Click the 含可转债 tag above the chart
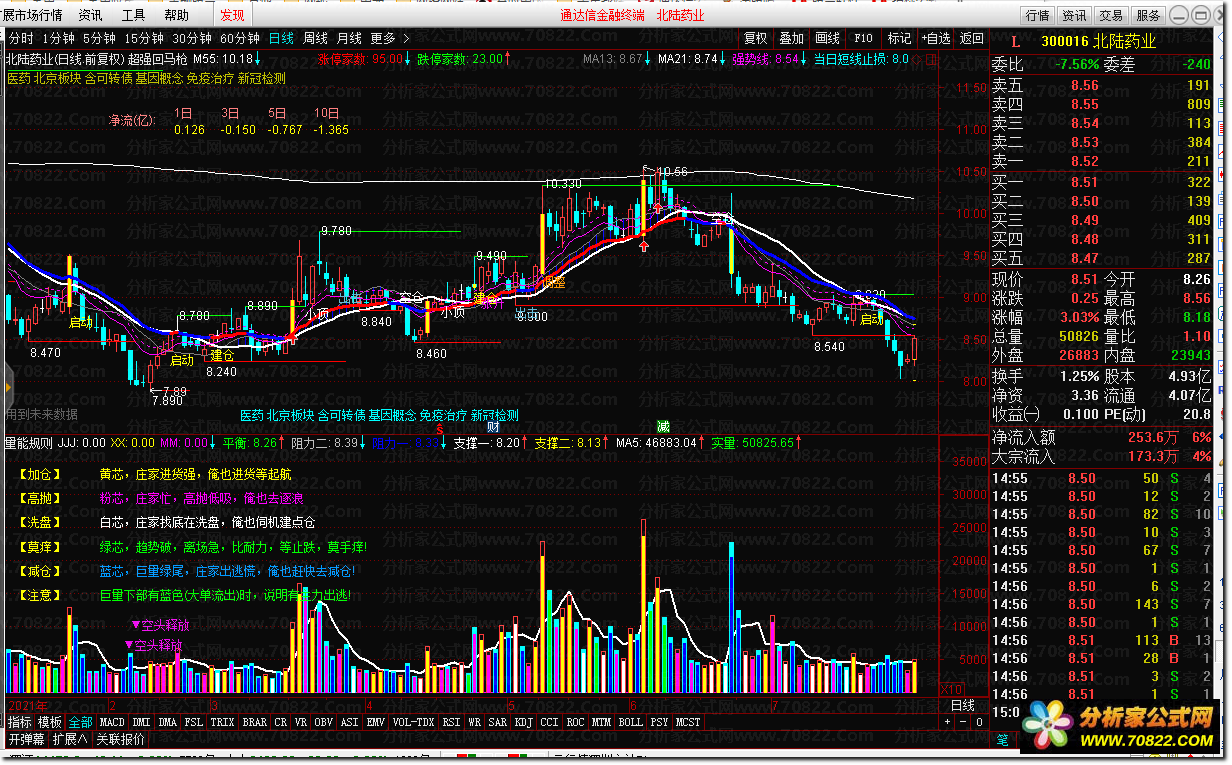Image resolution: width=1232 pixels, height=765 pixels. click(109, 78)
